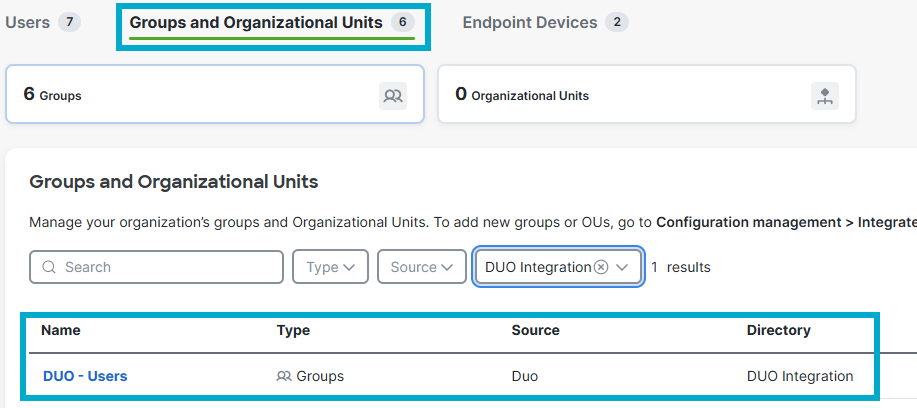The image size is (917, 408).
Task: Click the Endpoint Devices count badge 2
Action: (x=617, y=22)
